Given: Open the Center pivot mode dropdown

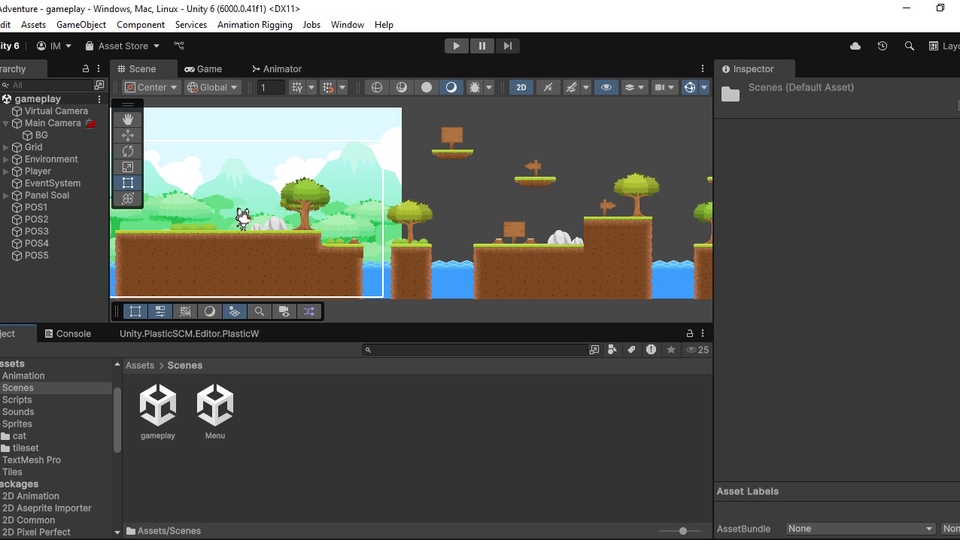Looking at the screenshot, I should pos(151,88).
